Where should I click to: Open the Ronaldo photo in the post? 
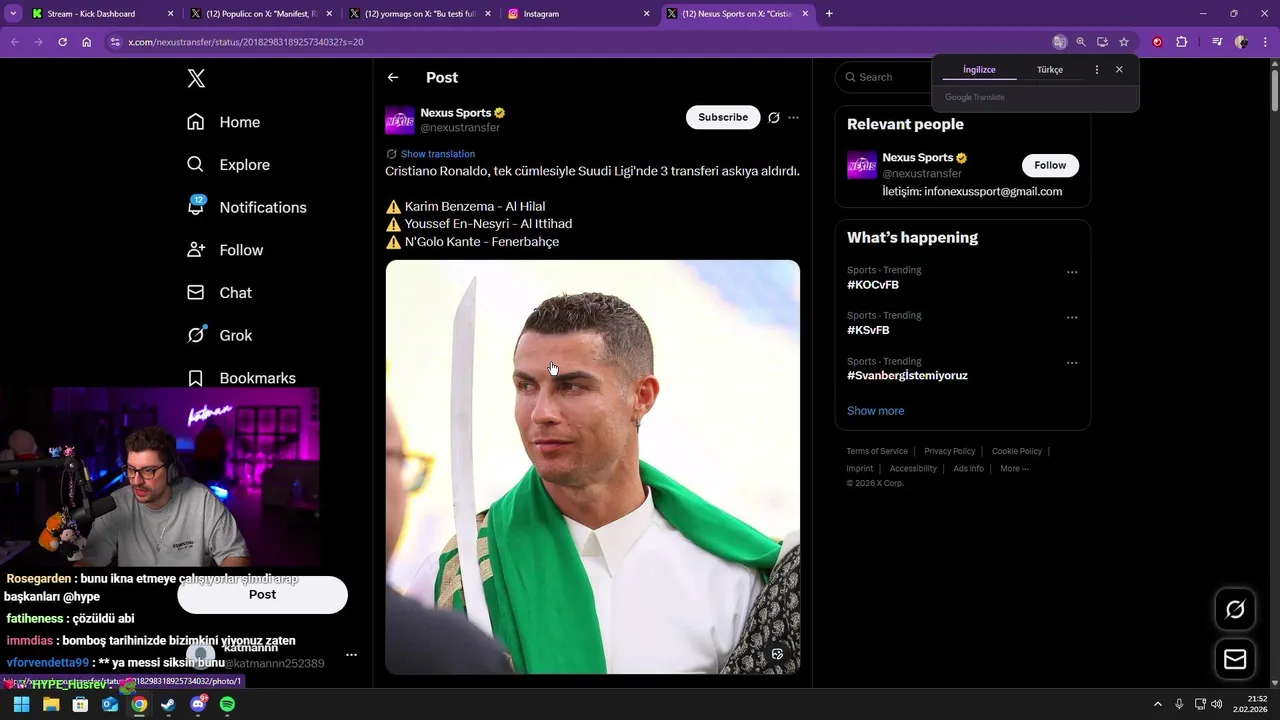click(593, 467)
